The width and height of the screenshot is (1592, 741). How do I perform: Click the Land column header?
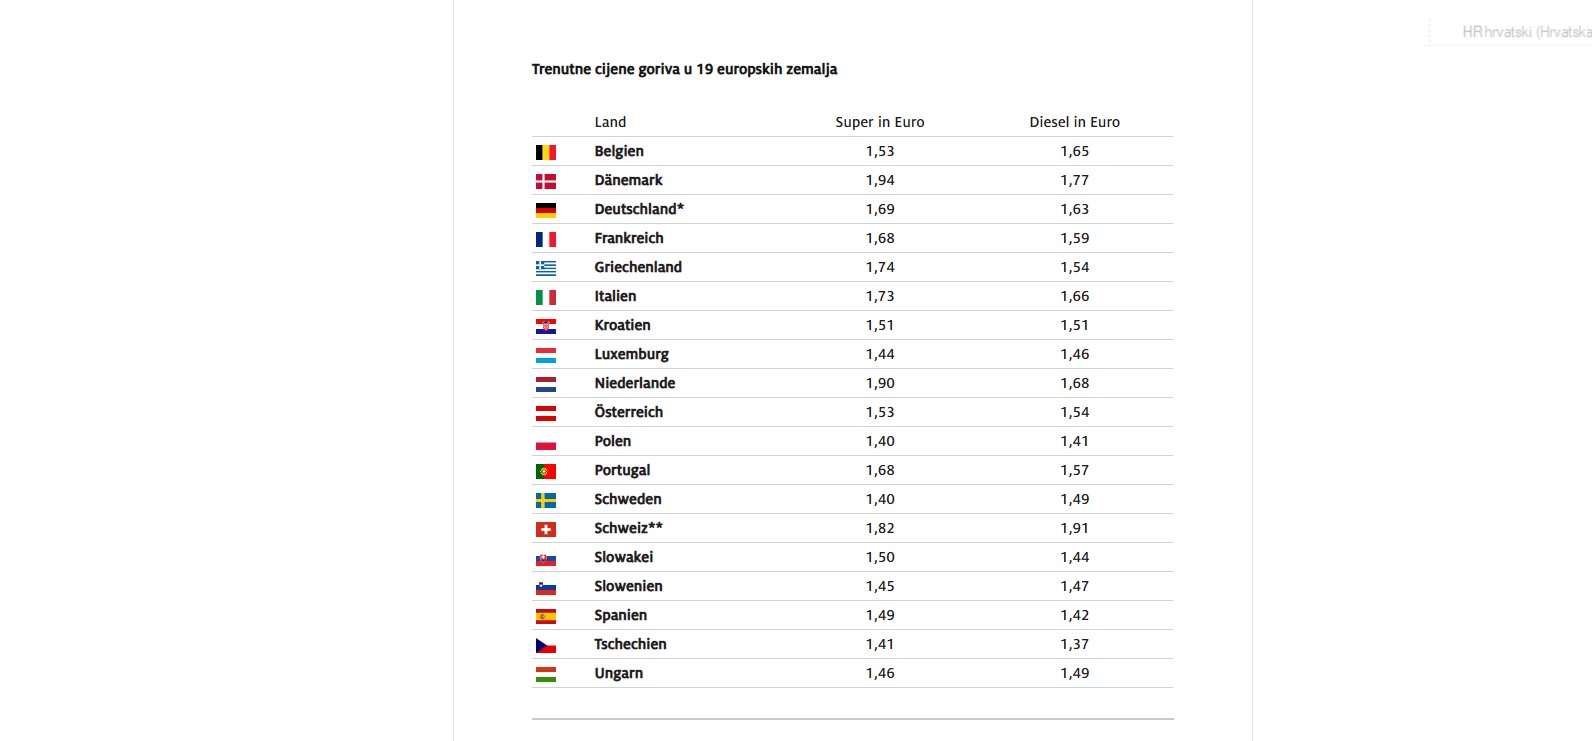click(610, 122)
